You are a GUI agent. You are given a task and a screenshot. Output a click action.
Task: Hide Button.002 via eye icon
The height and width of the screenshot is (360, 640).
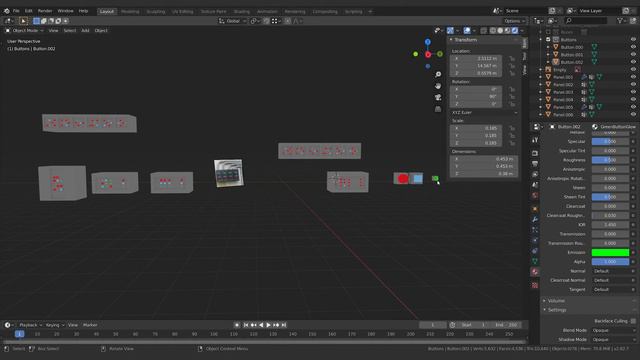click(x=633, y=62)
